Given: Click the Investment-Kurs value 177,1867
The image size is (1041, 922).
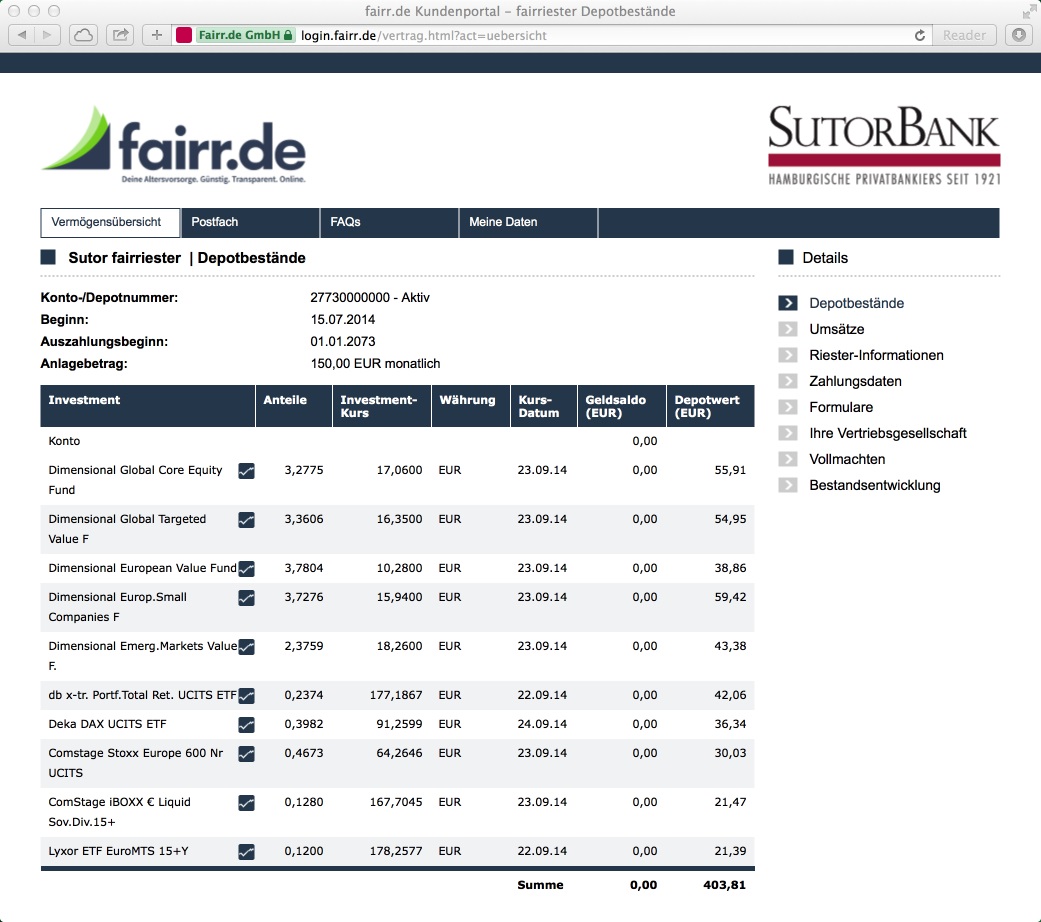Looking at the screenshot, I should click(396, 695).
